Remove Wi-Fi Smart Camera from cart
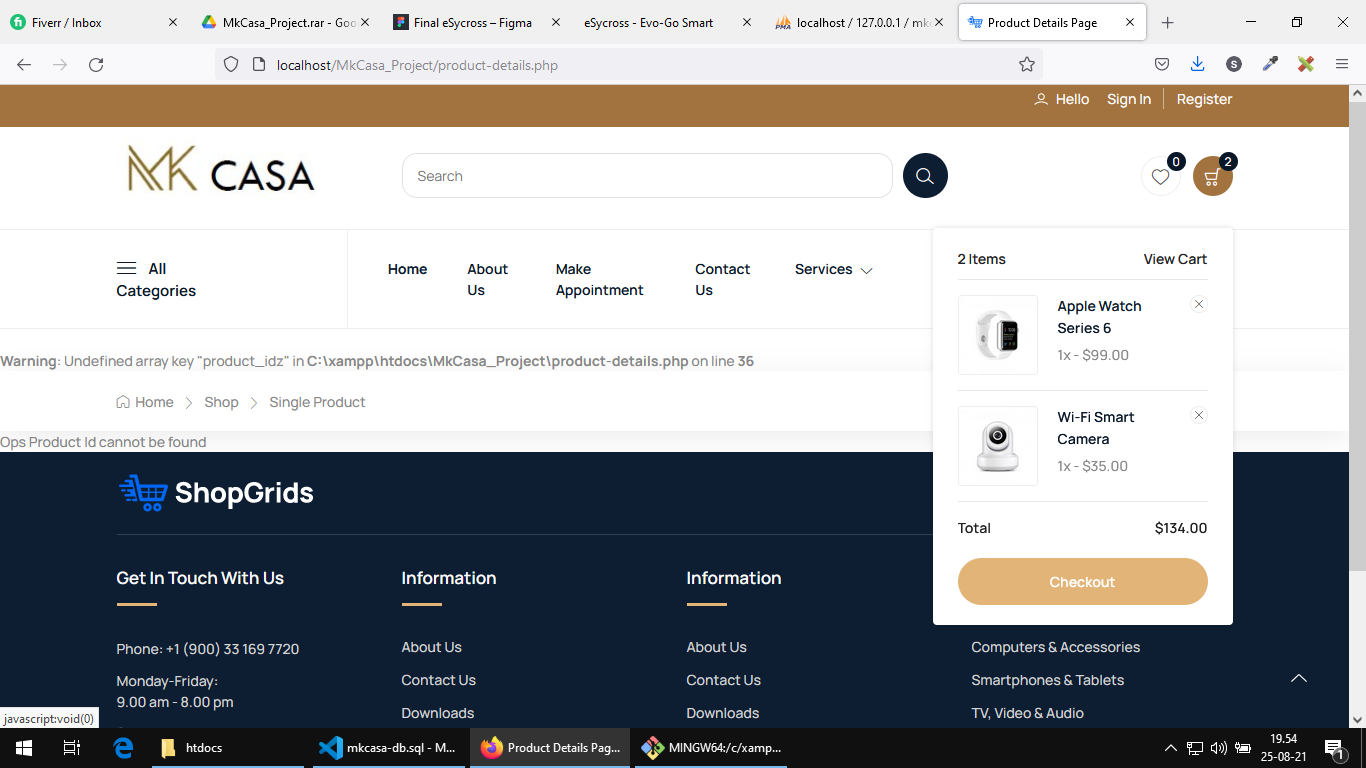Screen dimensions: 1366x768 (1199, 416)
